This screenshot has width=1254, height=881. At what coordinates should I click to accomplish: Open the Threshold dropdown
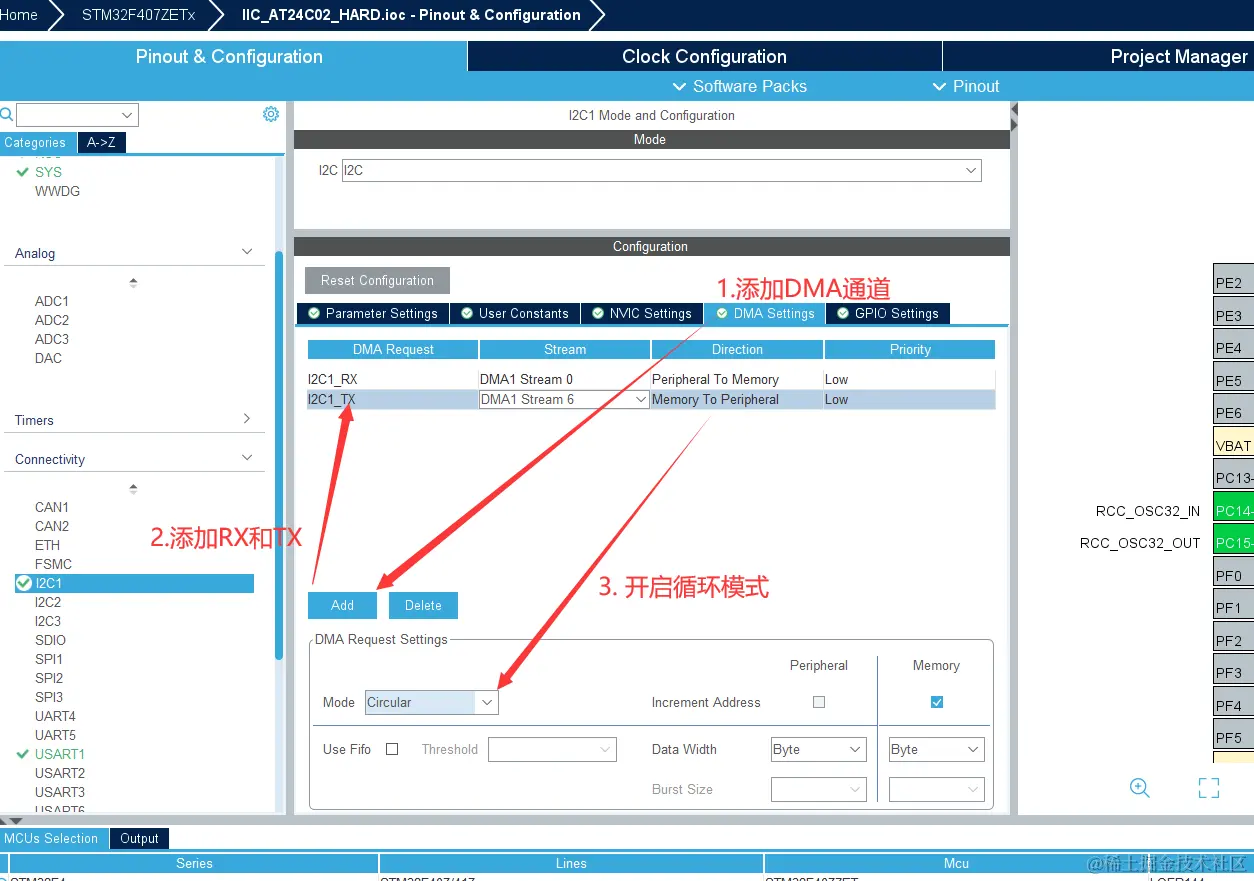(552, 749)
